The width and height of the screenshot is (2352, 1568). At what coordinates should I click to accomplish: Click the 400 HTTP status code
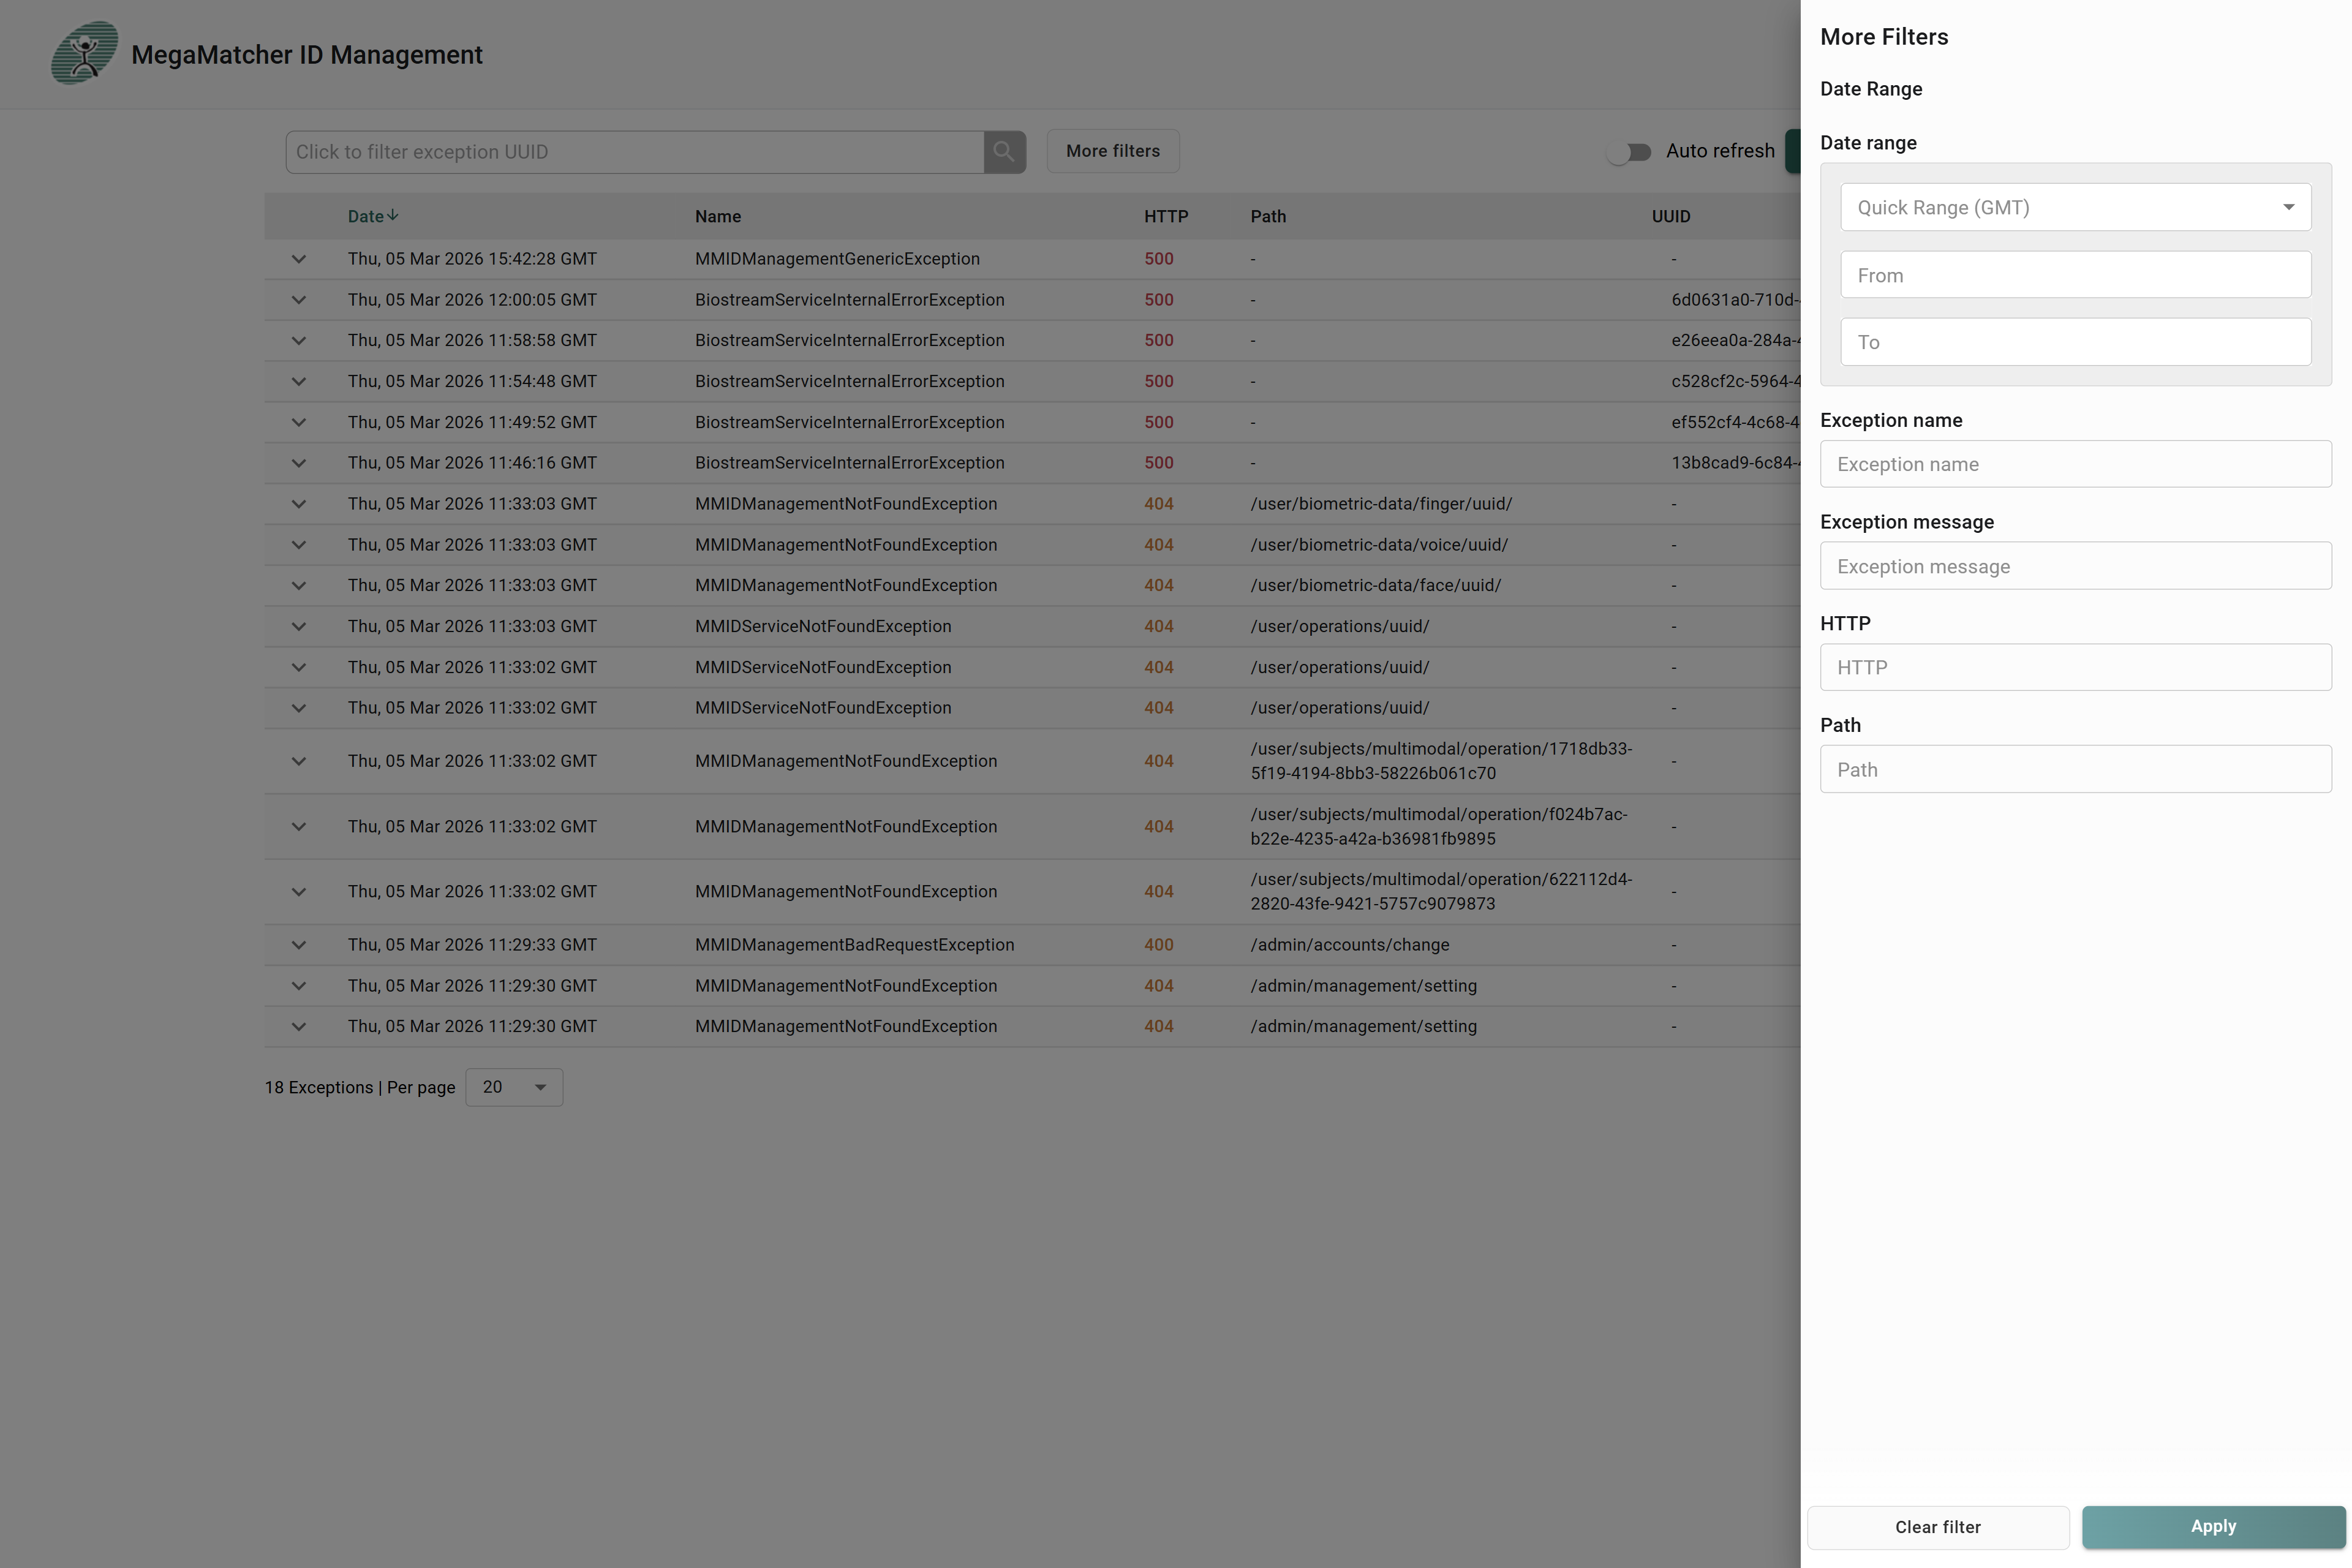coord(1159,945)
